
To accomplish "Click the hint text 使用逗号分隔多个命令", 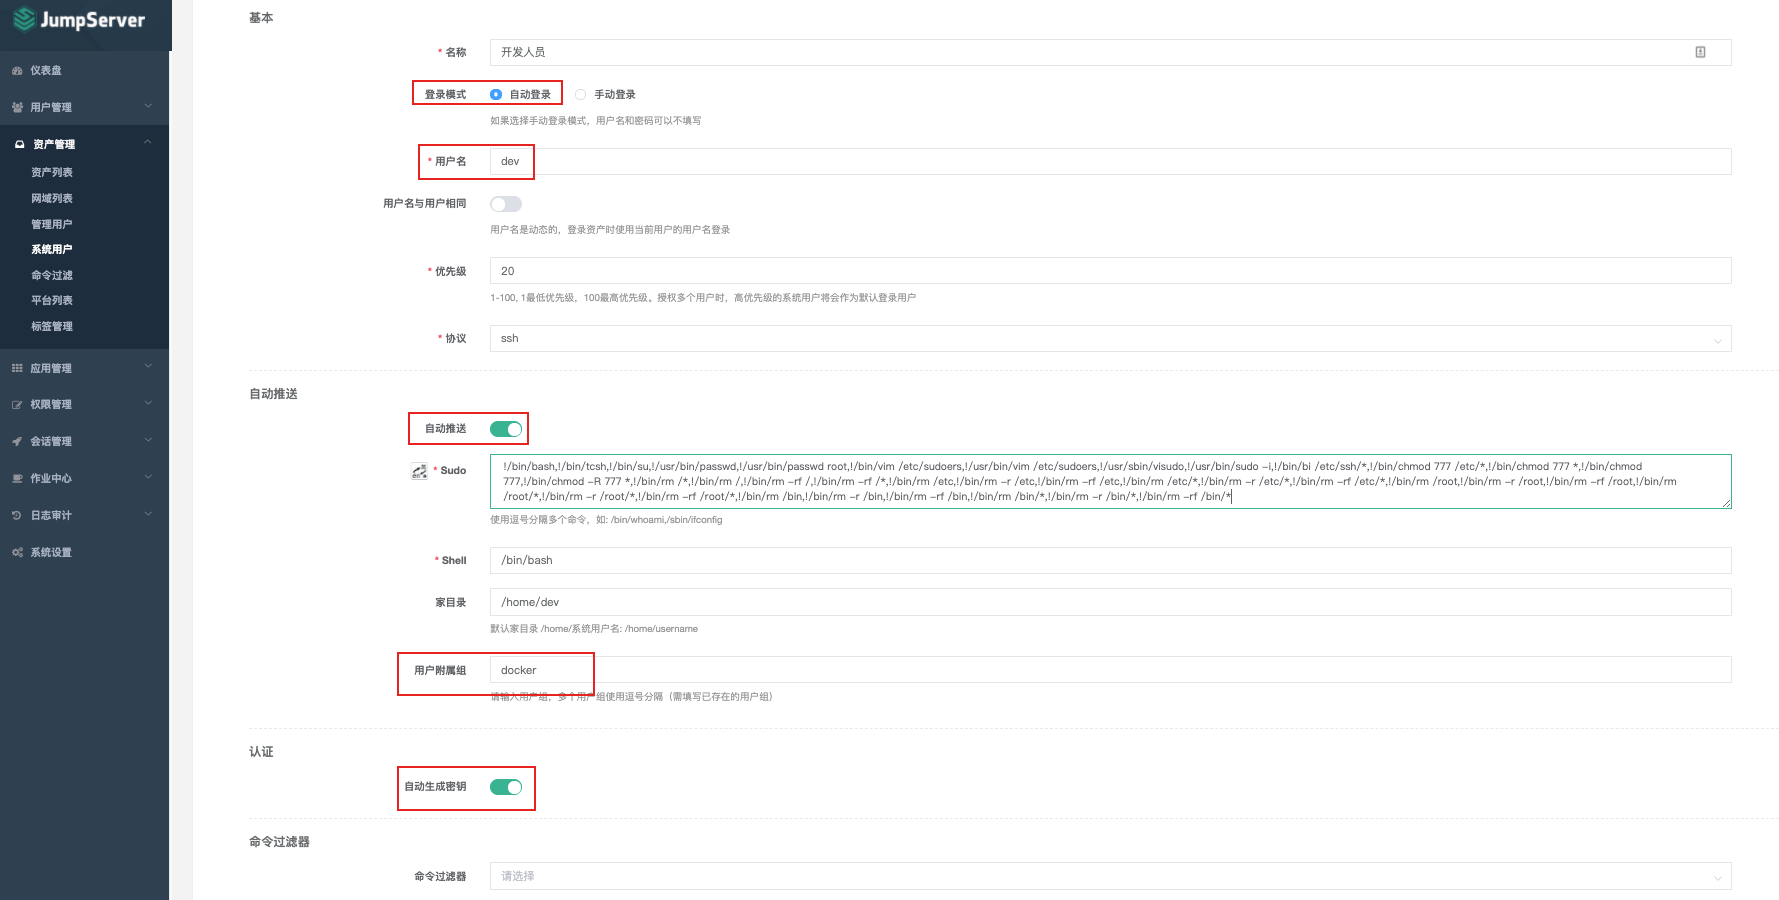I will [x=606, y=520].
